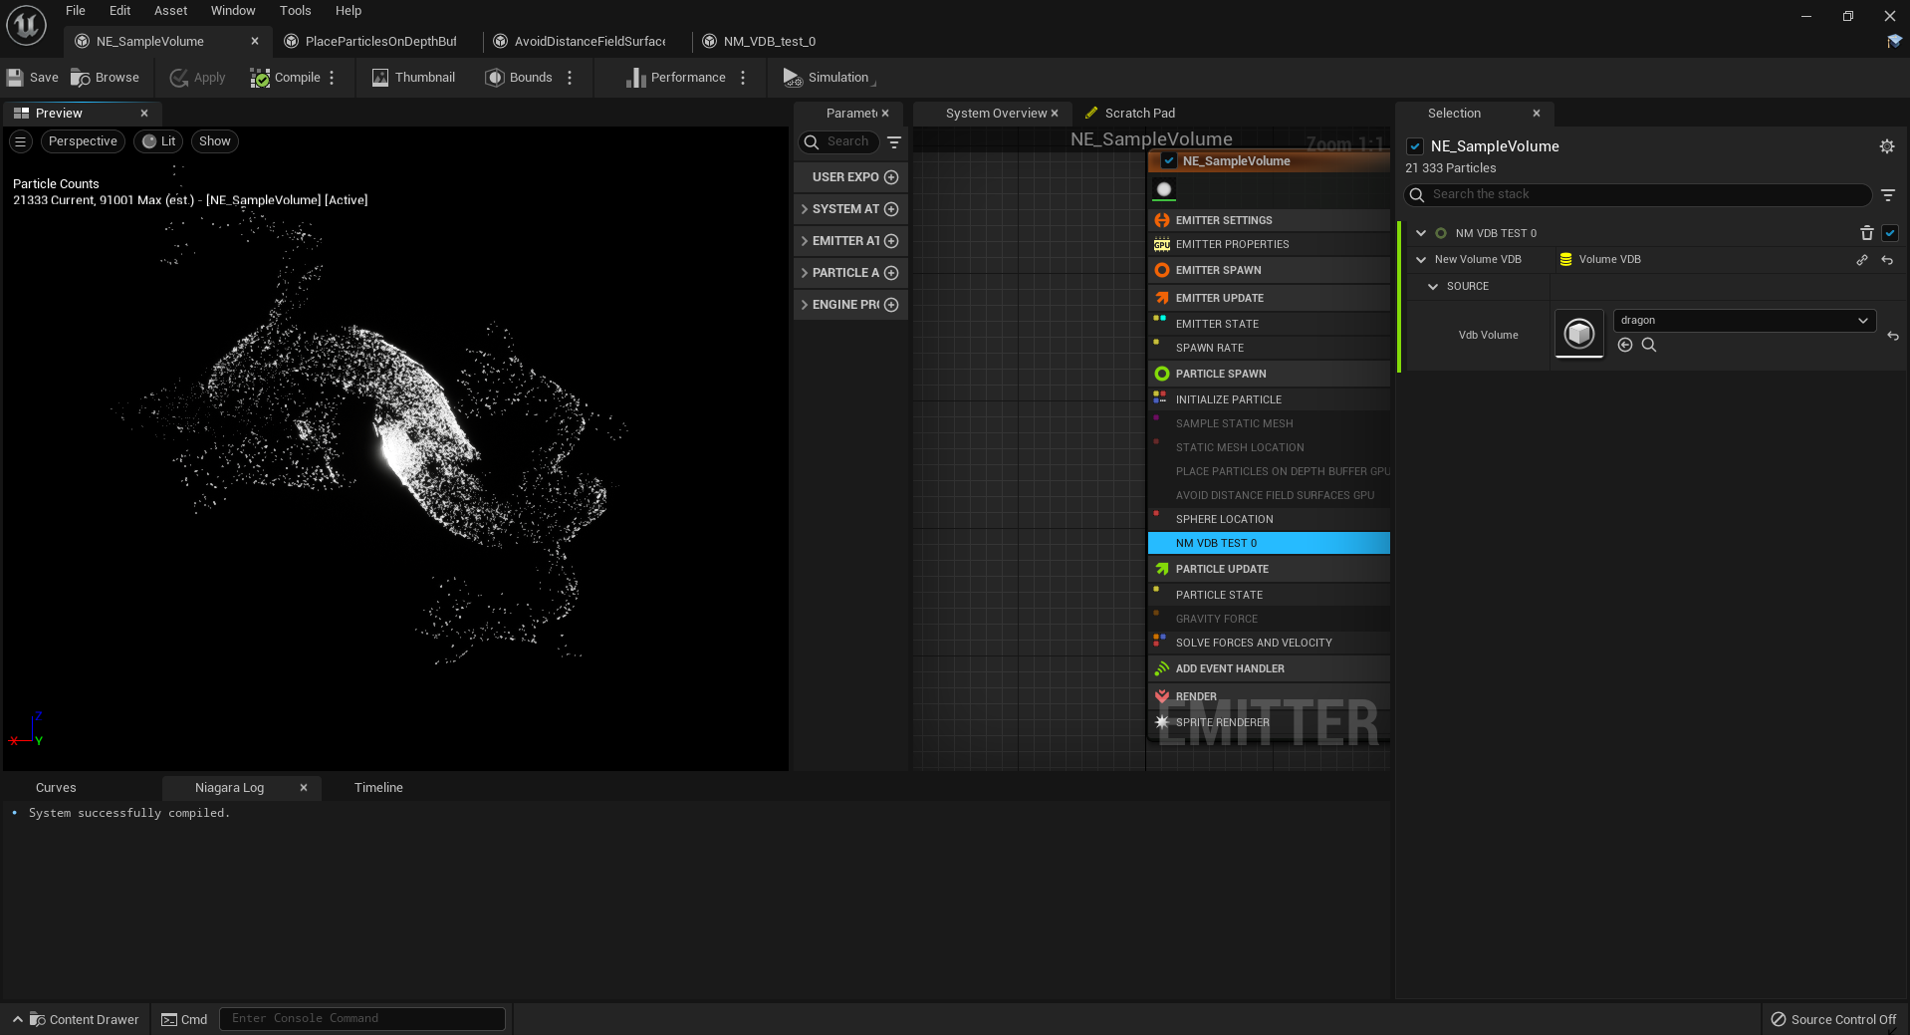Toggle Bounds display in toolbar
1910x1035 pixels.
click(x=518, y=77)
